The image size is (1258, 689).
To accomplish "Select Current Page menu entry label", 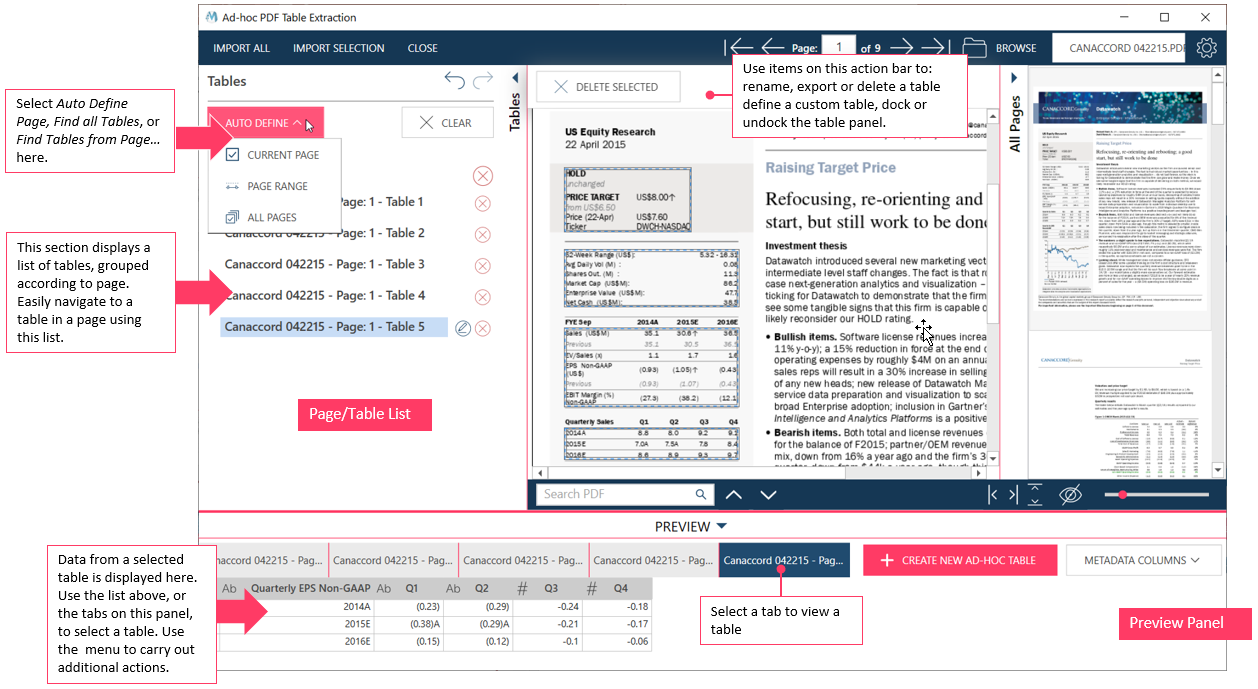I will (284, 155).
